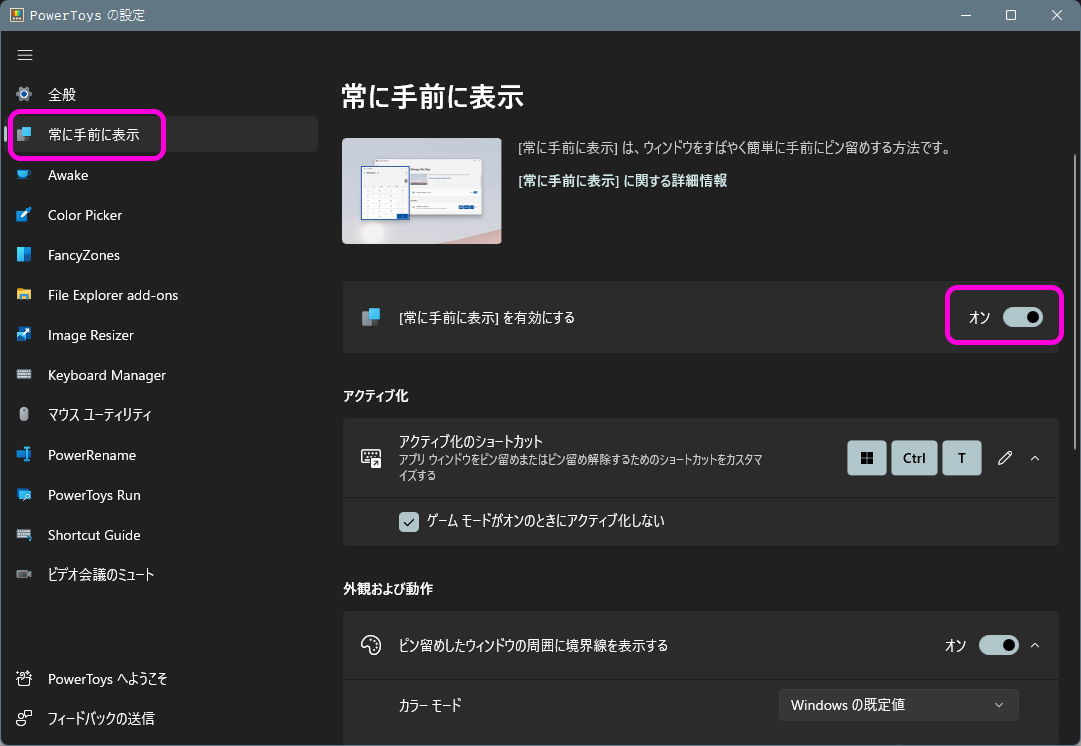
Task: Click the PowerToys Run icon
Action: [x=24, y=494]
